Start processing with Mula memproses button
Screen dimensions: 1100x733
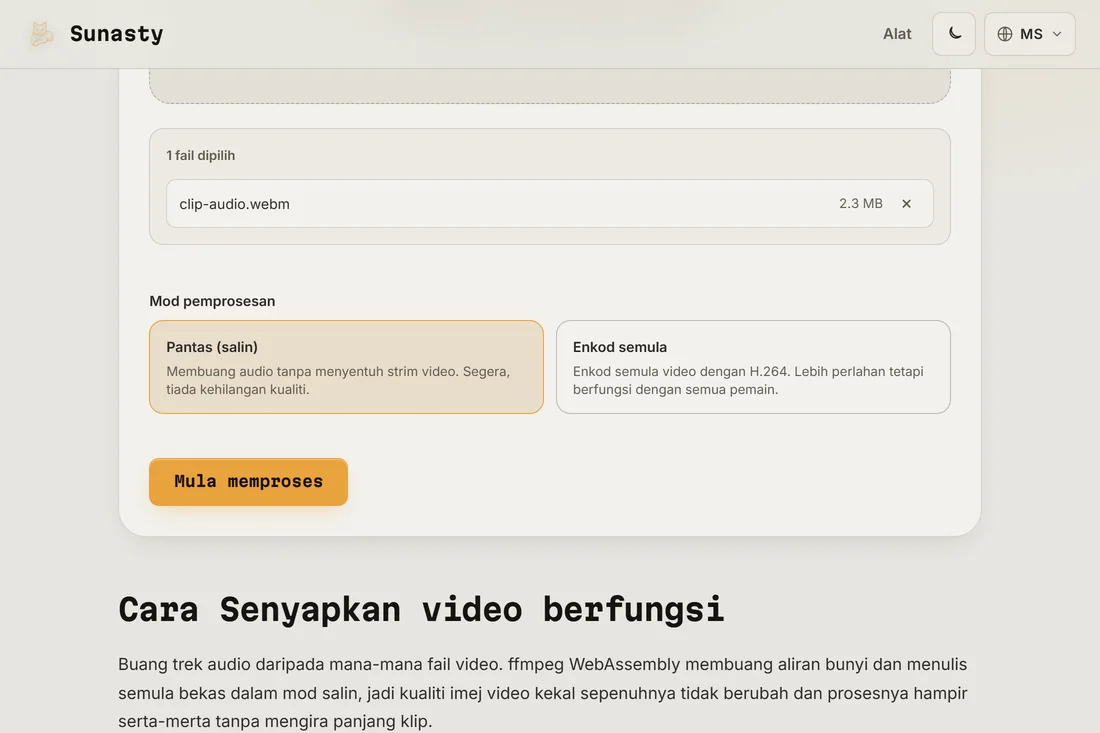click(248, 482)
